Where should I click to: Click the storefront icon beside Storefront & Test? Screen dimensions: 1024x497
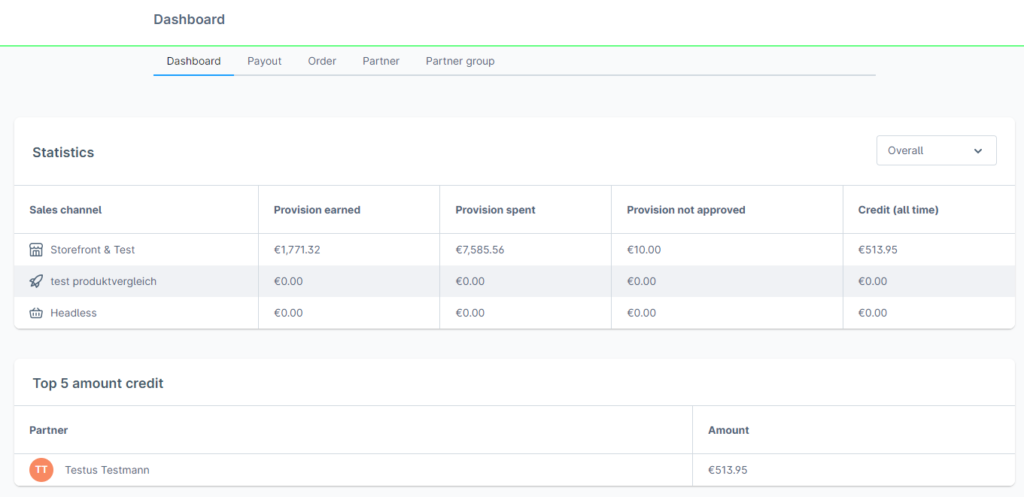click(x=37, y=250)
